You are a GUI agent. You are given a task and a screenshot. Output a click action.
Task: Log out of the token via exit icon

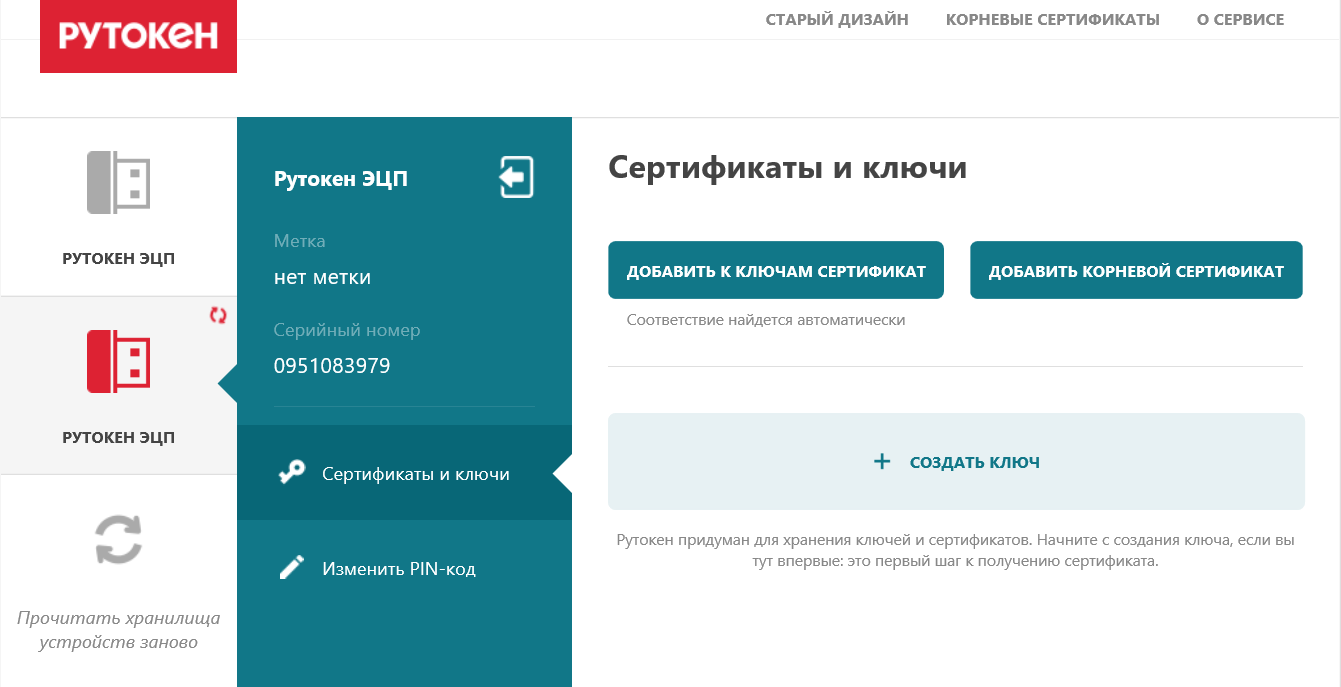(516, 178)
